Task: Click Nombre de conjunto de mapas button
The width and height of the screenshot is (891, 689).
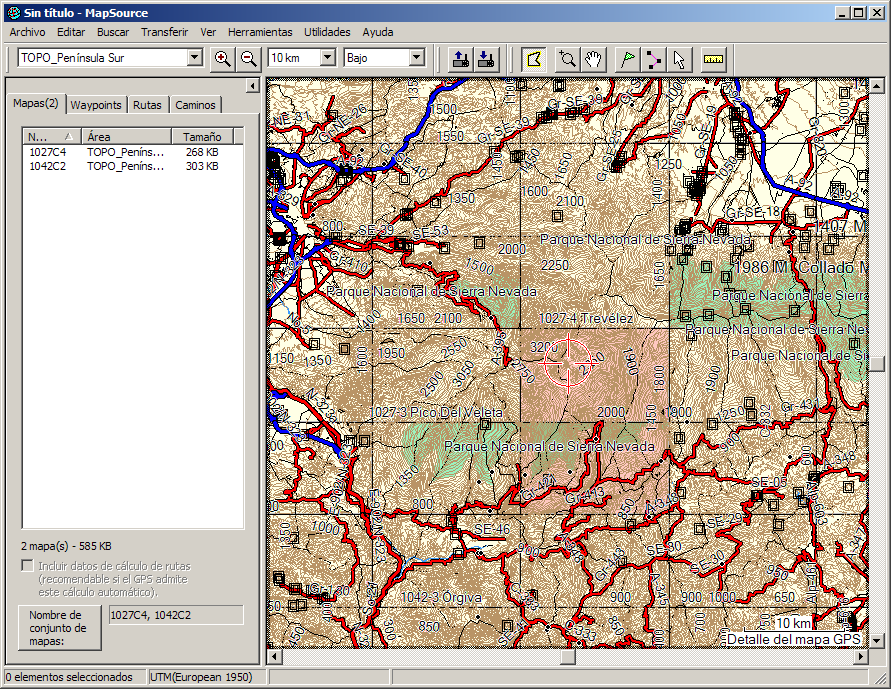Action: click(60, 628)
